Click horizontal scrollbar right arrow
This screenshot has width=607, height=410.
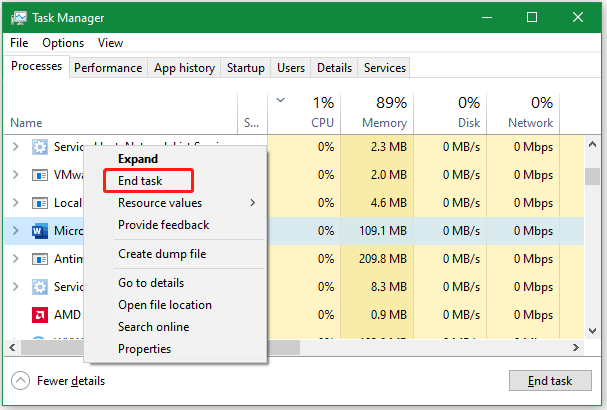point(576,348)
